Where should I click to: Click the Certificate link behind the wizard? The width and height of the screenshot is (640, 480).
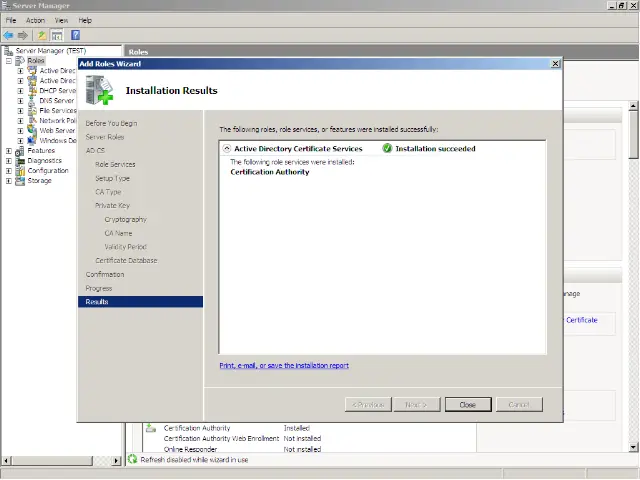[582, 320]
